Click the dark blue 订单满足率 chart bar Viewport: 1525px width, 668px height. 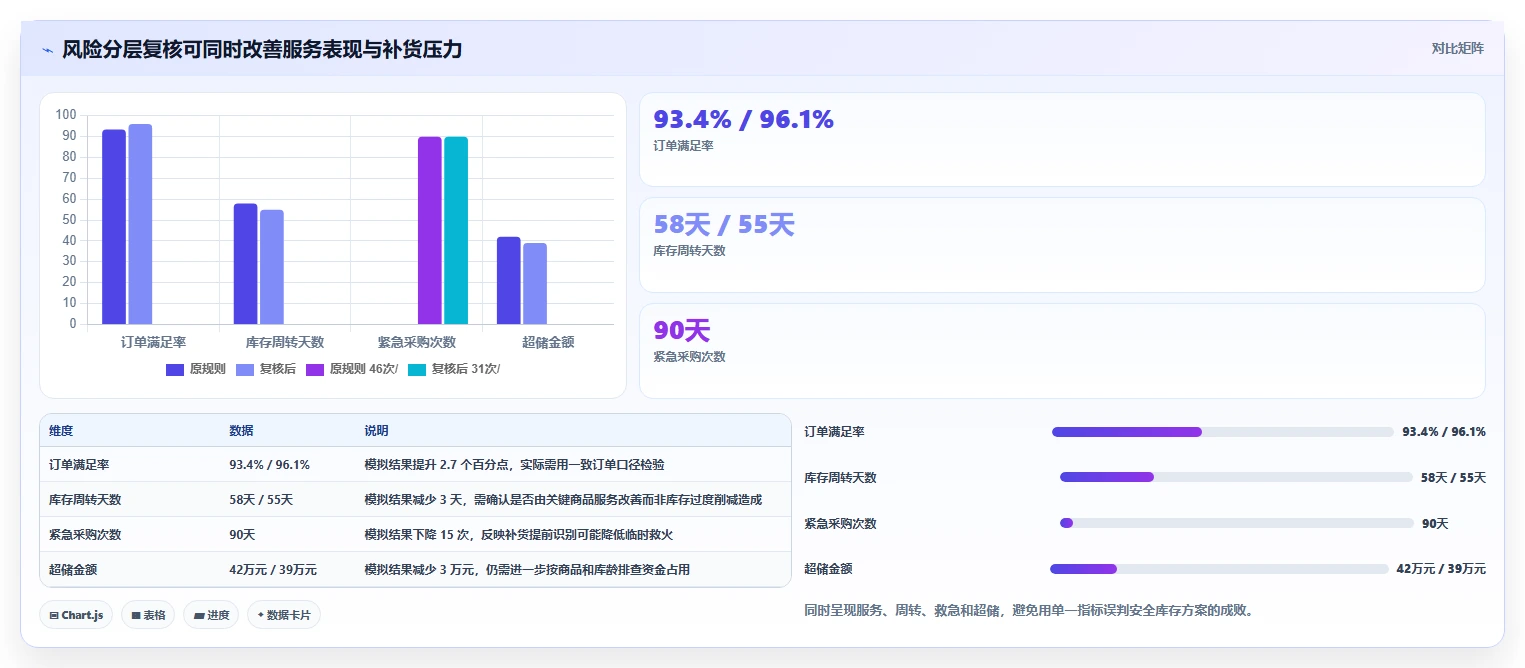pyautogui.click(x=114, y=227)
